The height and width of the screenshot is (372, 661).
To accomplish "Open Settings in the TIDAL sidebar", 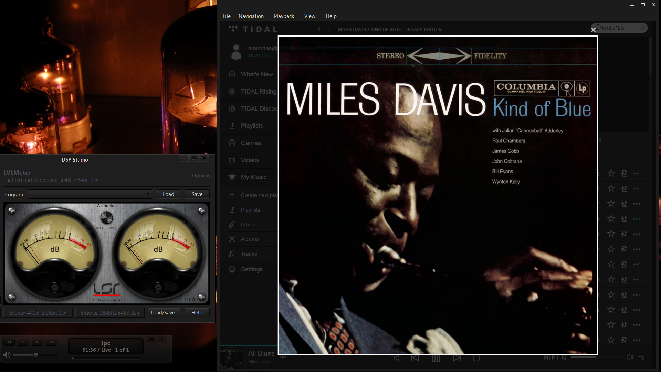I will [x=251, y=269].
